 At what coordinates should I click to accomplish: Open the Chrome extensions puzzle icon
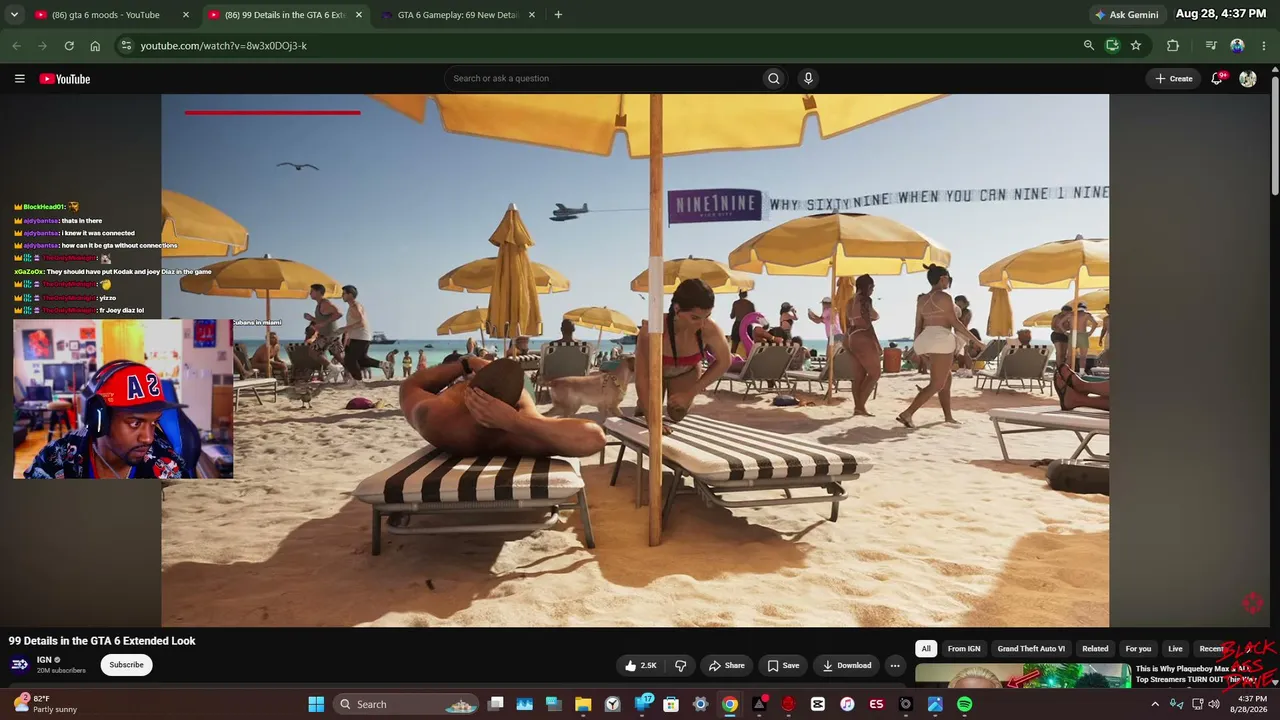1173,46
